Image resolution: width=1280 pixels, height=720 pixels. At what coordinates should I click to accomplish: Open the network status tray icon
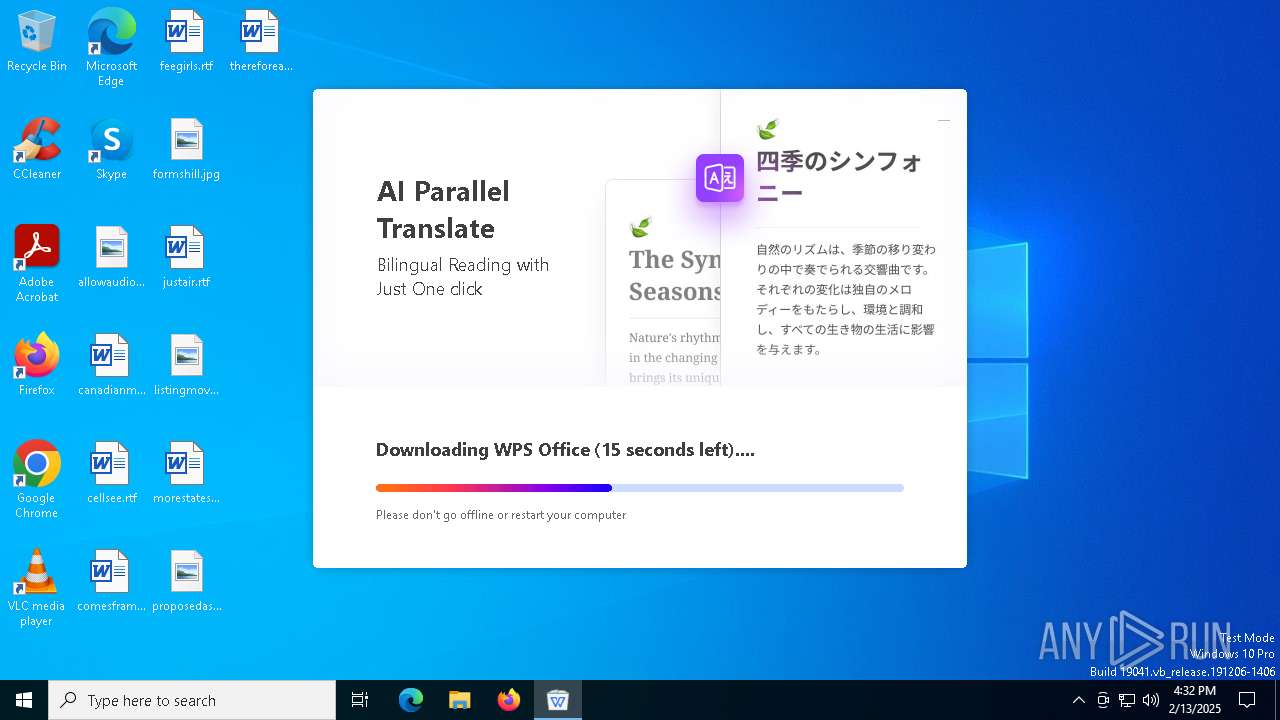click(x=1127, y=700)
